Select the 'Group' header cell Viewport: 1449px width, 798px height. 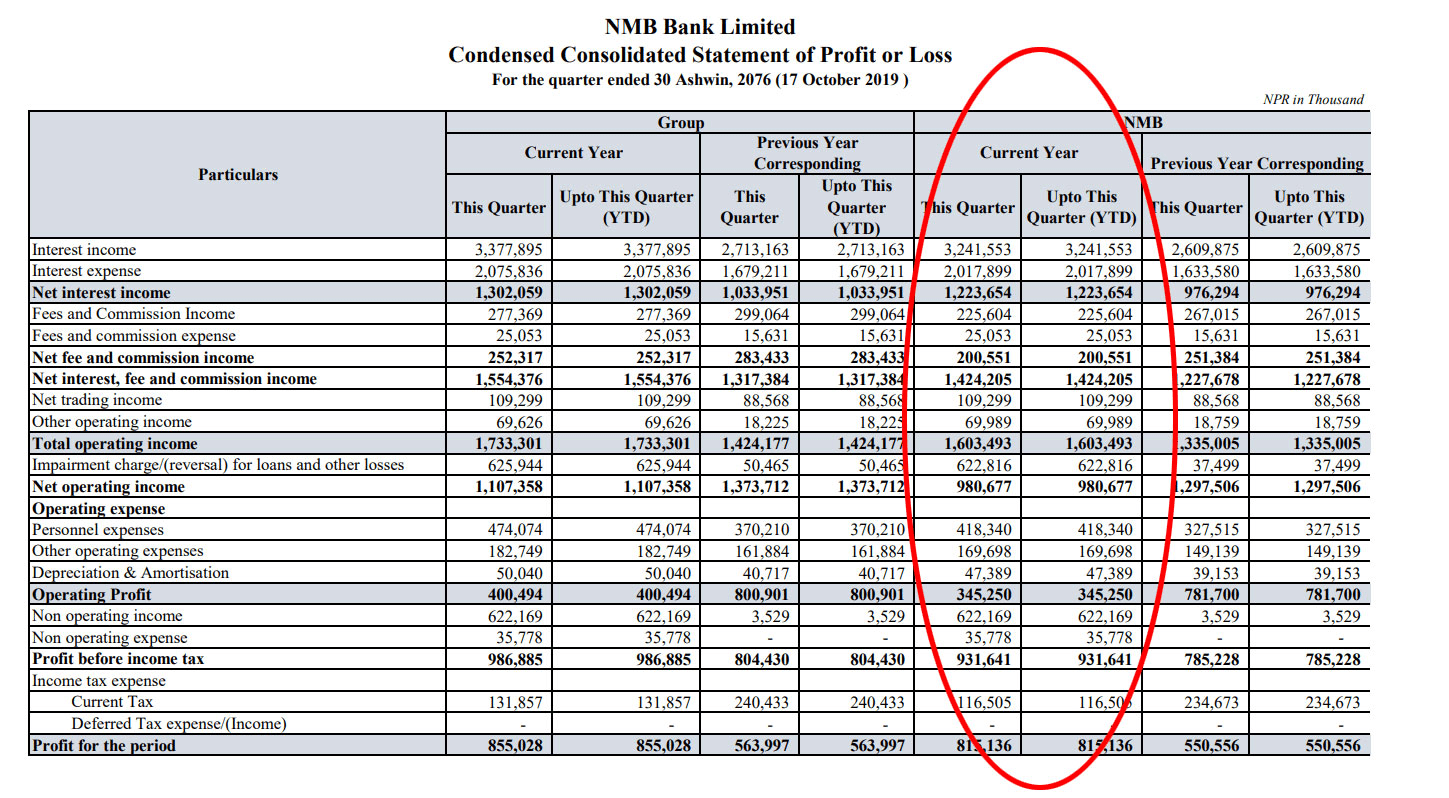tap(680, 123)
